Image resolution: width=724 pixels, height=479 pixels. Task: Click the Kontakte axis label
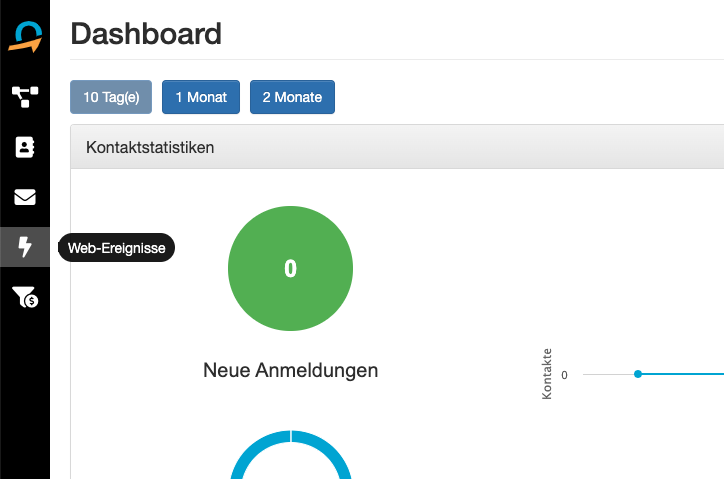coord(547,374)
